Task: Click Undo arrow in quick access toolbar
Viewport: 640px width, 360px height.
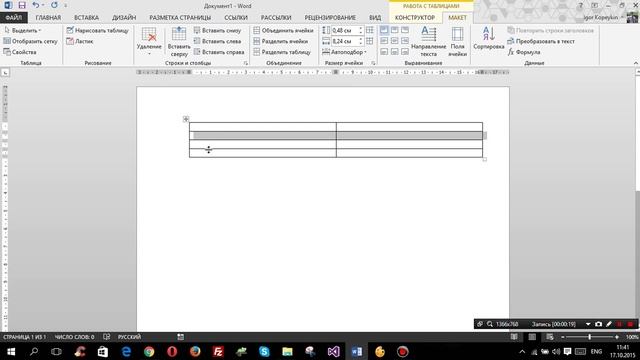Action: pyautogui.click(x=36, y=5)
